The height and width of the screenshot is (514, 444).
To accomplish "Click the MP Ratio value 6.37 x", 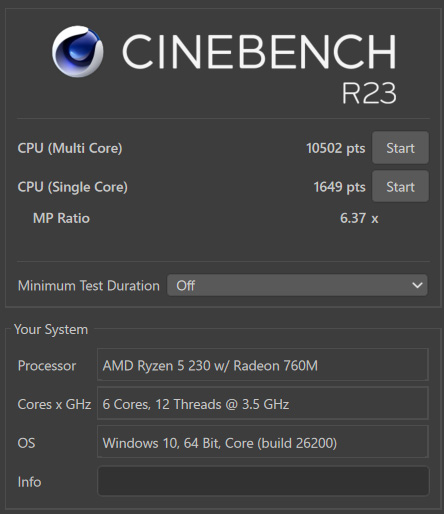I will 359,218.
